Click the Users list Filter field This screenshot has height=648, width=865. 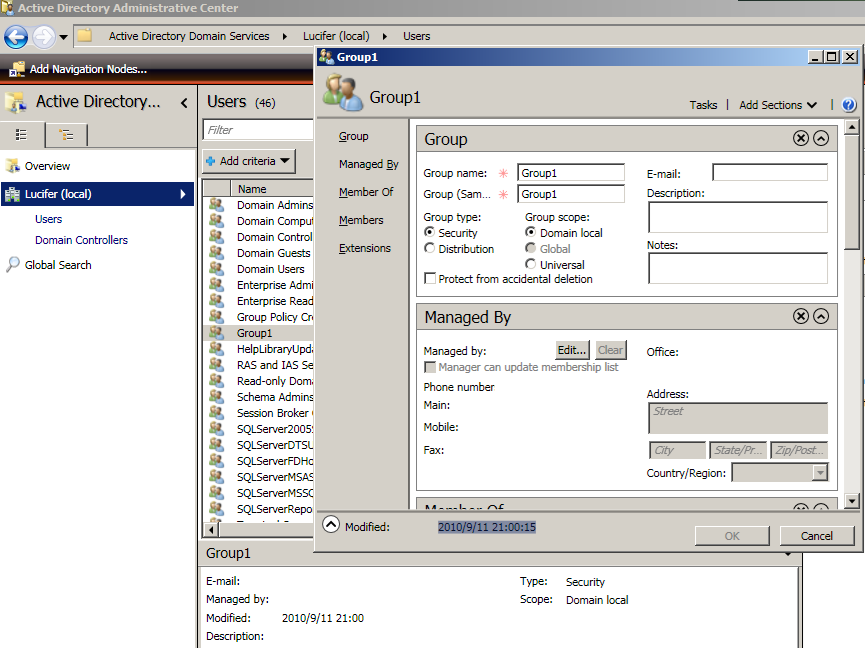click(x=258, y=130)
